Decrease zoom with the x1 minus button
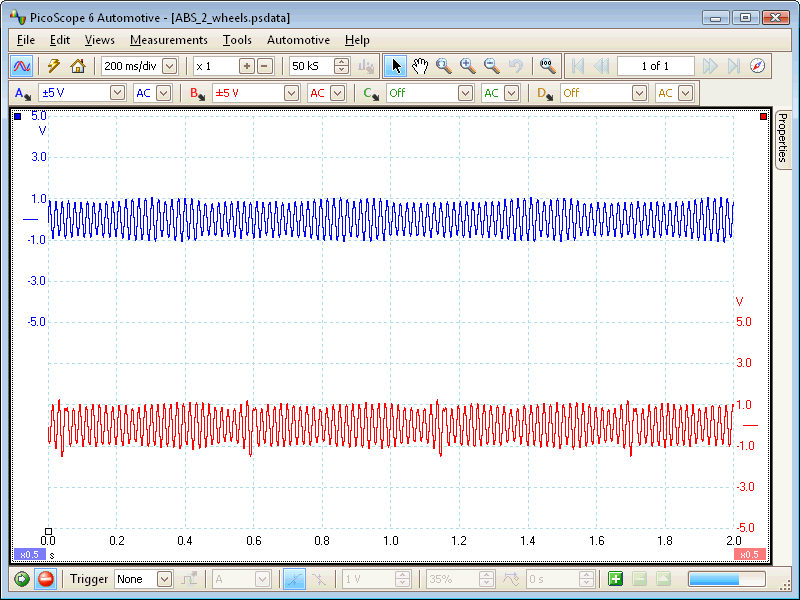This screenshot has height=600, width=800. 264,66
